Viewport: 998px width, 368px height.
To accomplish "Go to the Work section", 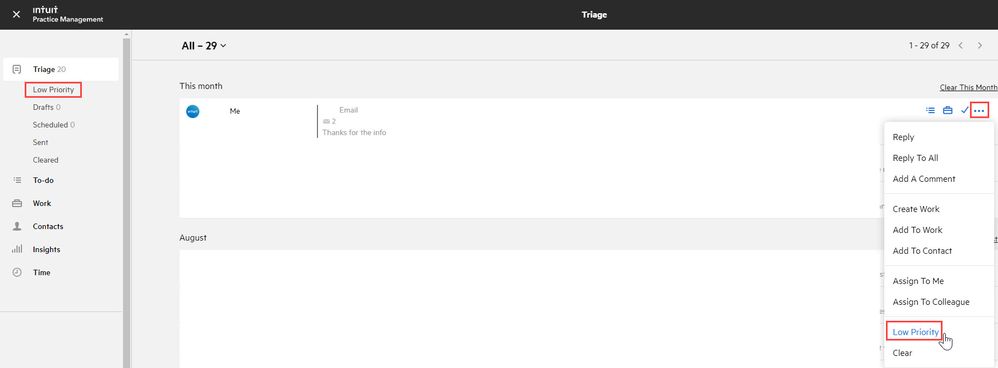I will tap(42, 203).
